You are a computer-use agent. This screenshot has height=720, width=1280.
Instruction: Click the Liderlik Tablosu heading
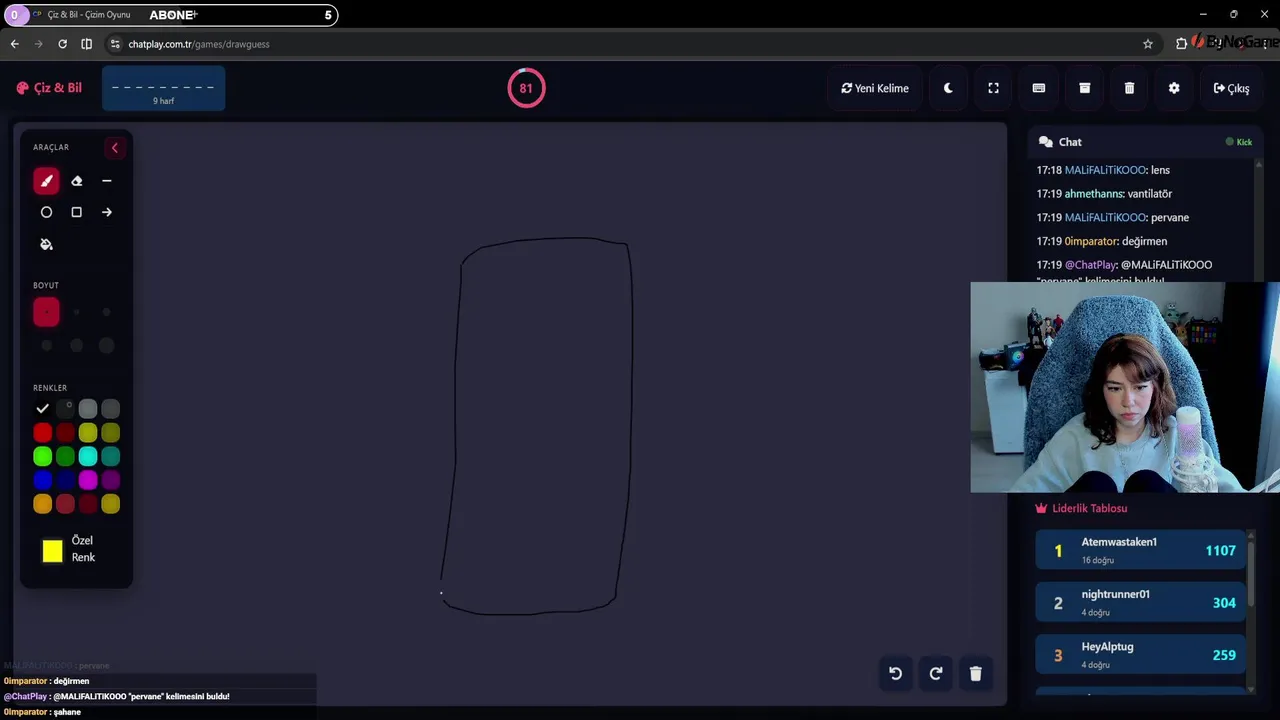tap(1081, 508)
